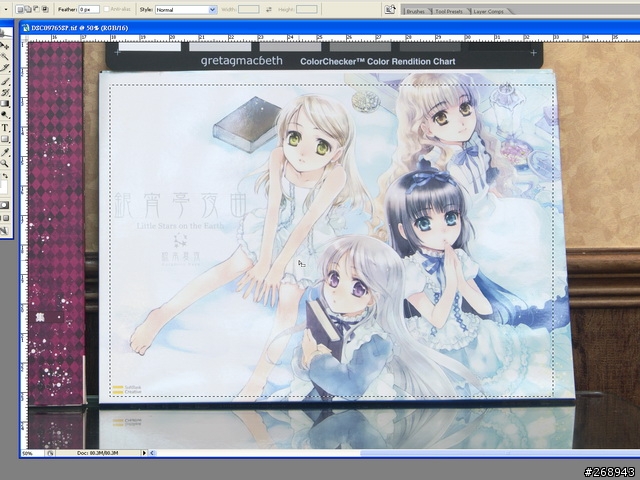Open the Brushes palette tab
Viewport: 640px width, 480px height.
(x=416, y=11)
